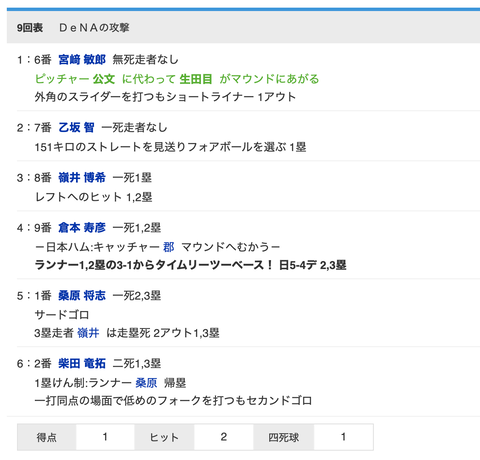The image size is (480, 460).
Task: Click the 四死球 value 1 cell
Action: coord(343,437)
